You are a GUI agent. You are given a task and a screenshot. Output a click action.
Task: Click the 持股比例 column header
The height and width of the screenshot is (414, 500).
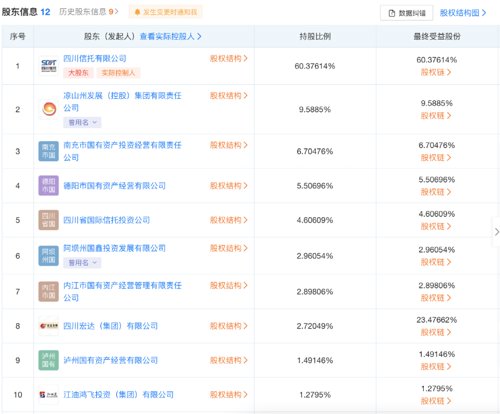pyautogui.click(x=315, y=36)
